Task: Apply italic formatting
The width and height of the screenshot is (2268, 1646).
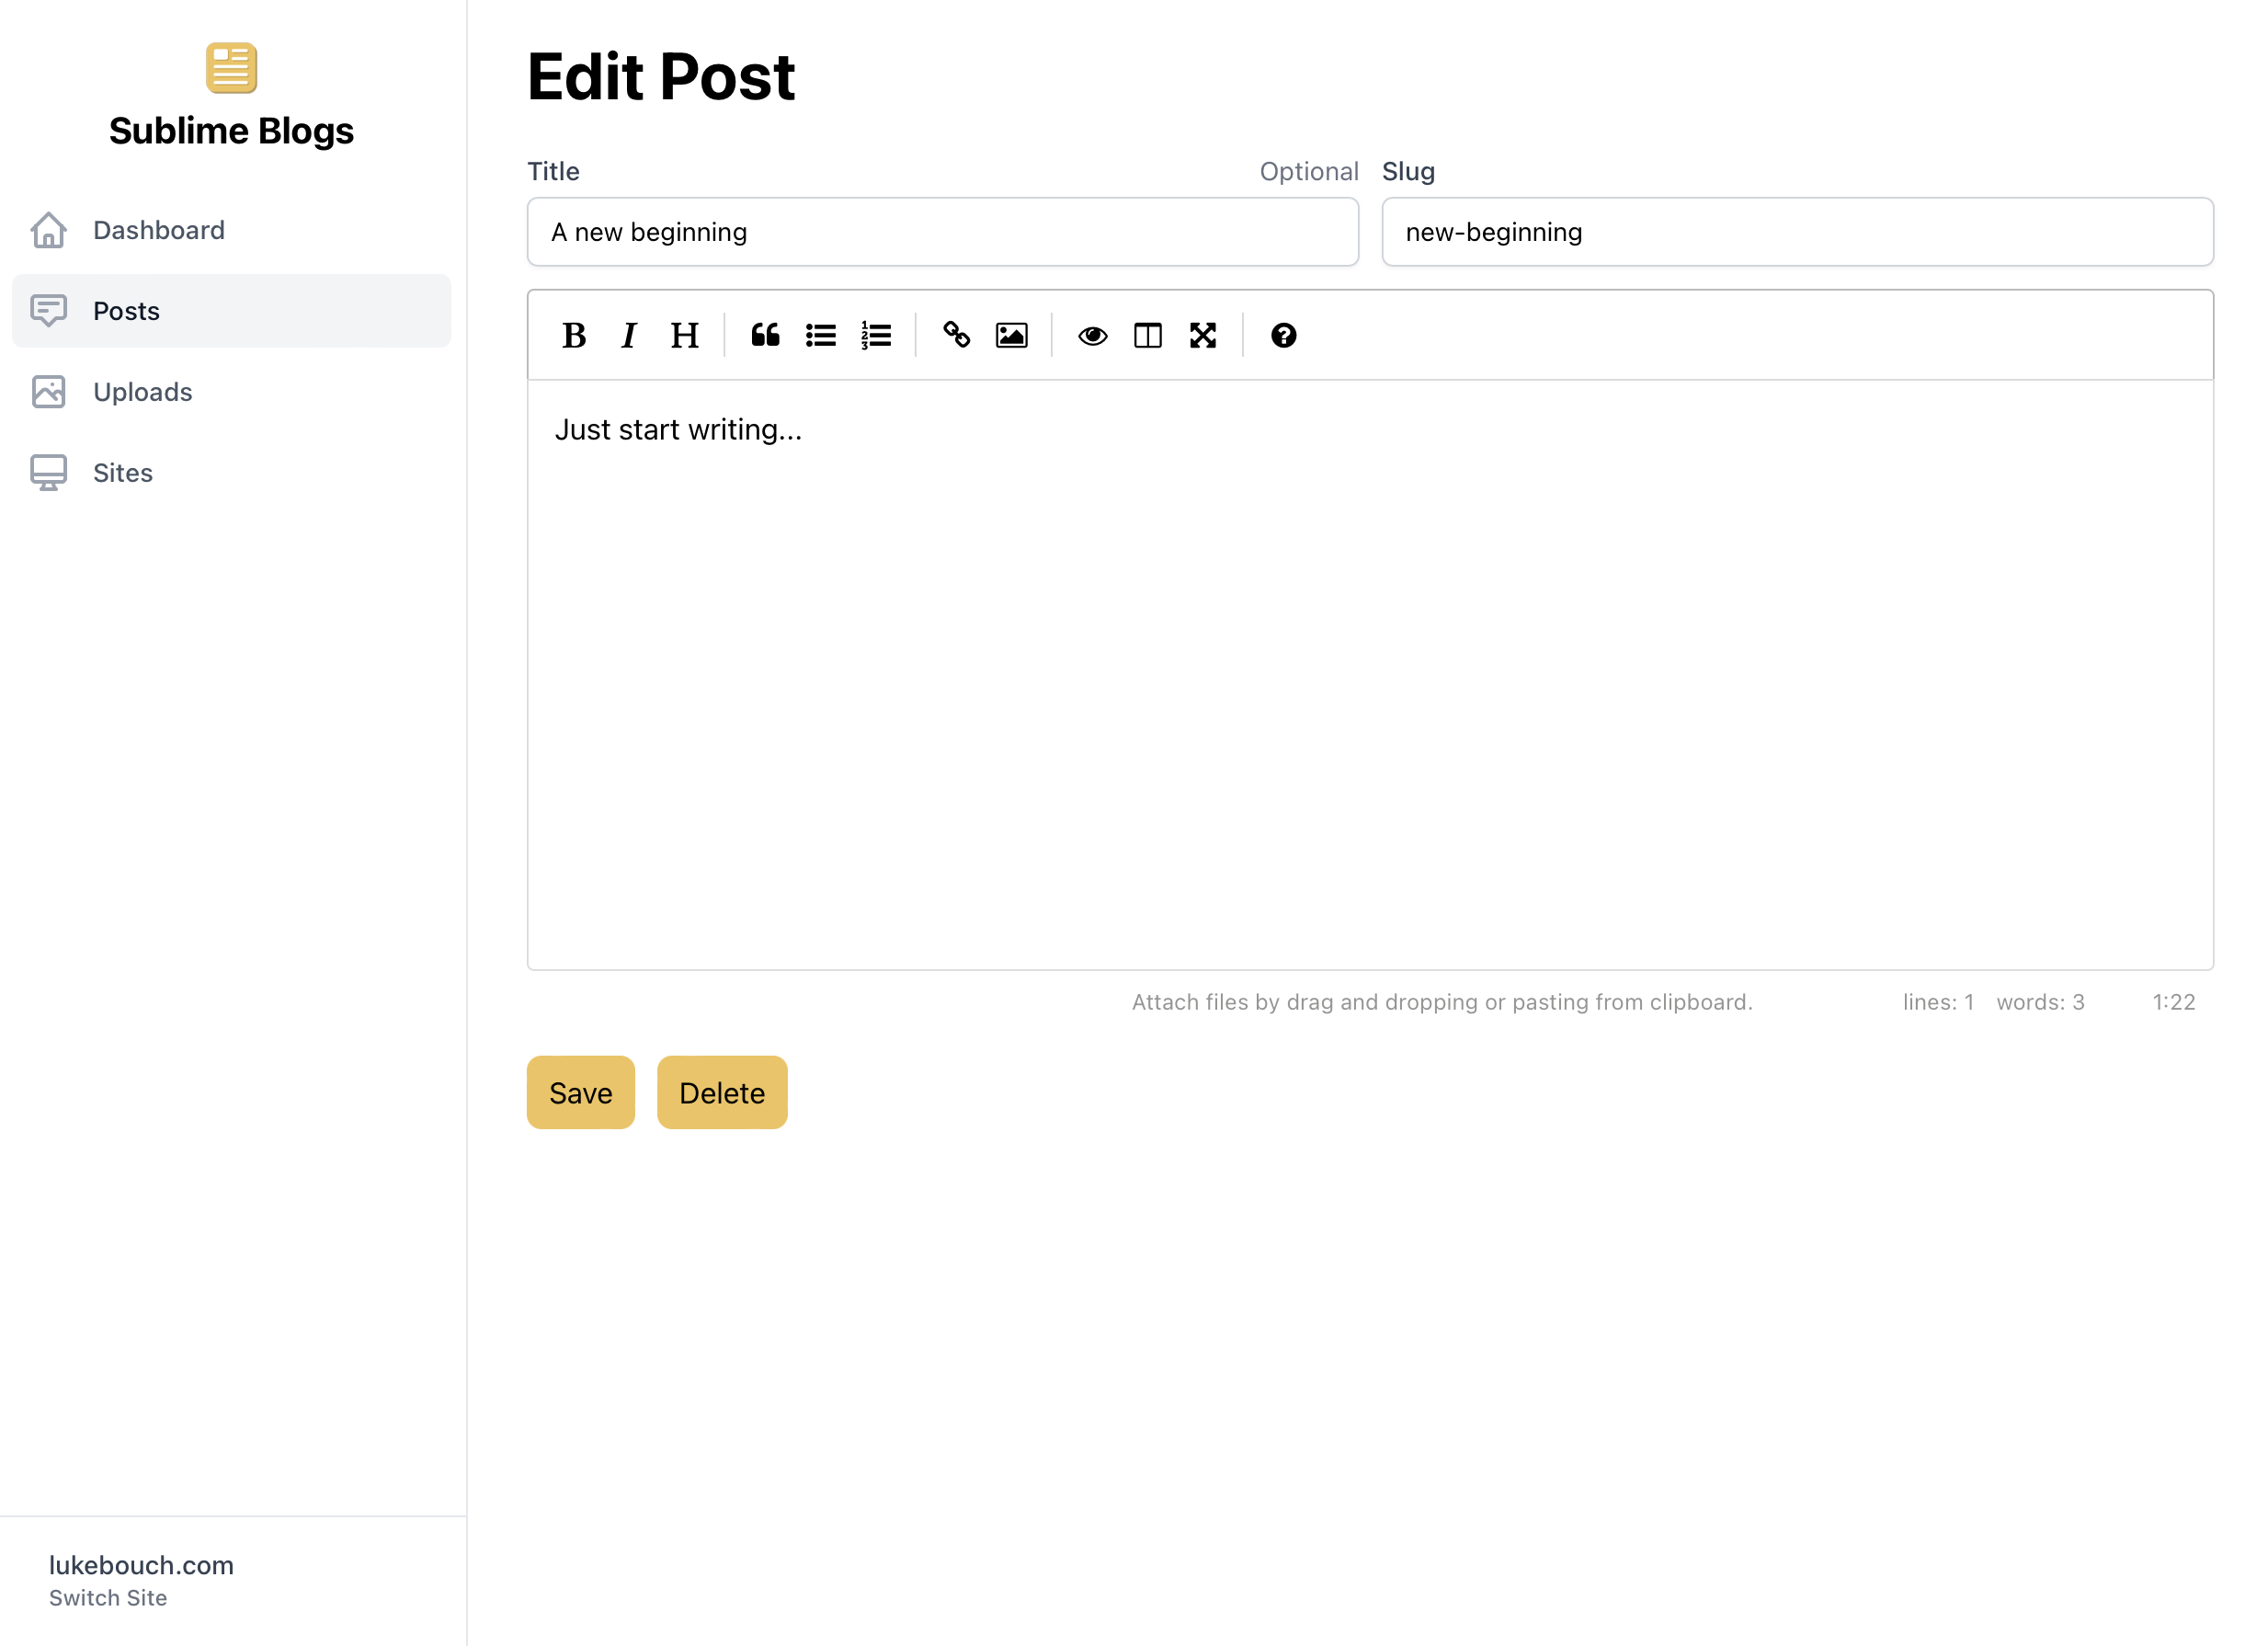Action: (629, 336)
